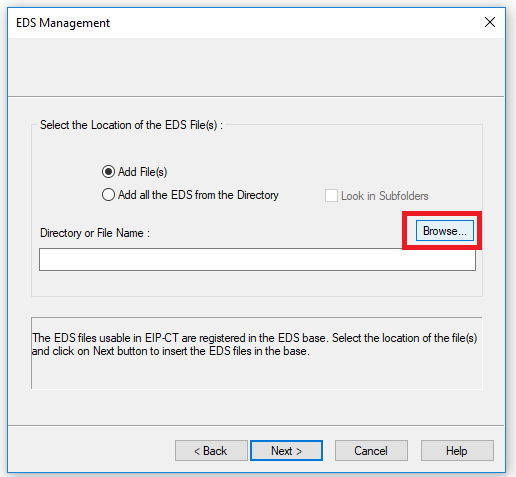The width and height of the screenshot is (516, 477).
Task: Click the EDS Management title bar text
Action: point(63,23)
